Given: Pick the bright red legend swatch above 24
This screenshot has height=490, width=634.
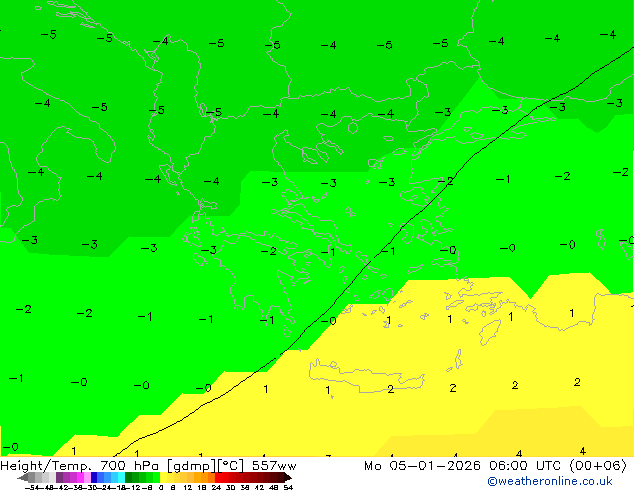Looking at the screenshot, I should click(x=218, y=477).
